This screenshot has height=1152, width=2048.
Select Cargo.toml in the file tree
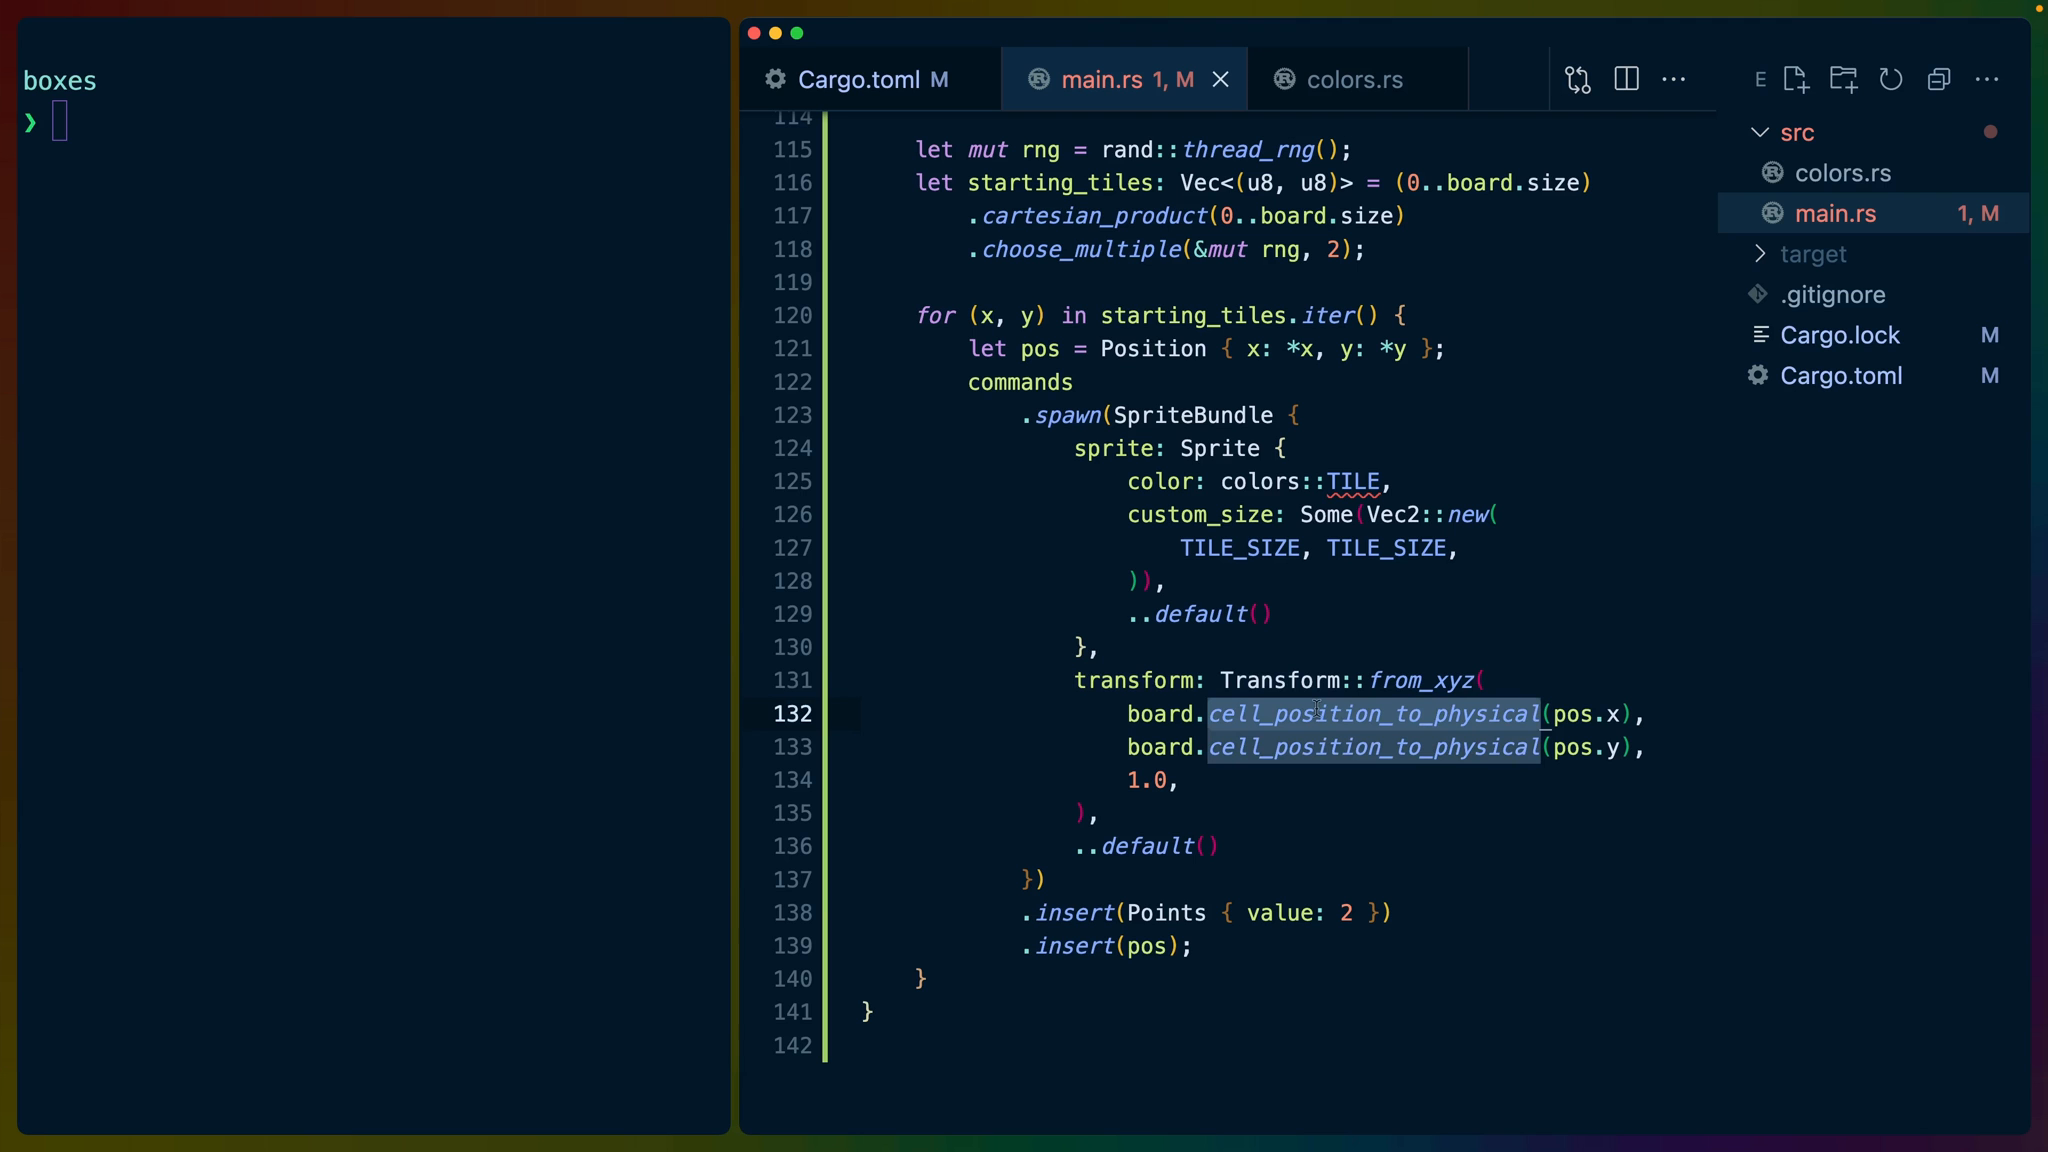coord(1840,376)
